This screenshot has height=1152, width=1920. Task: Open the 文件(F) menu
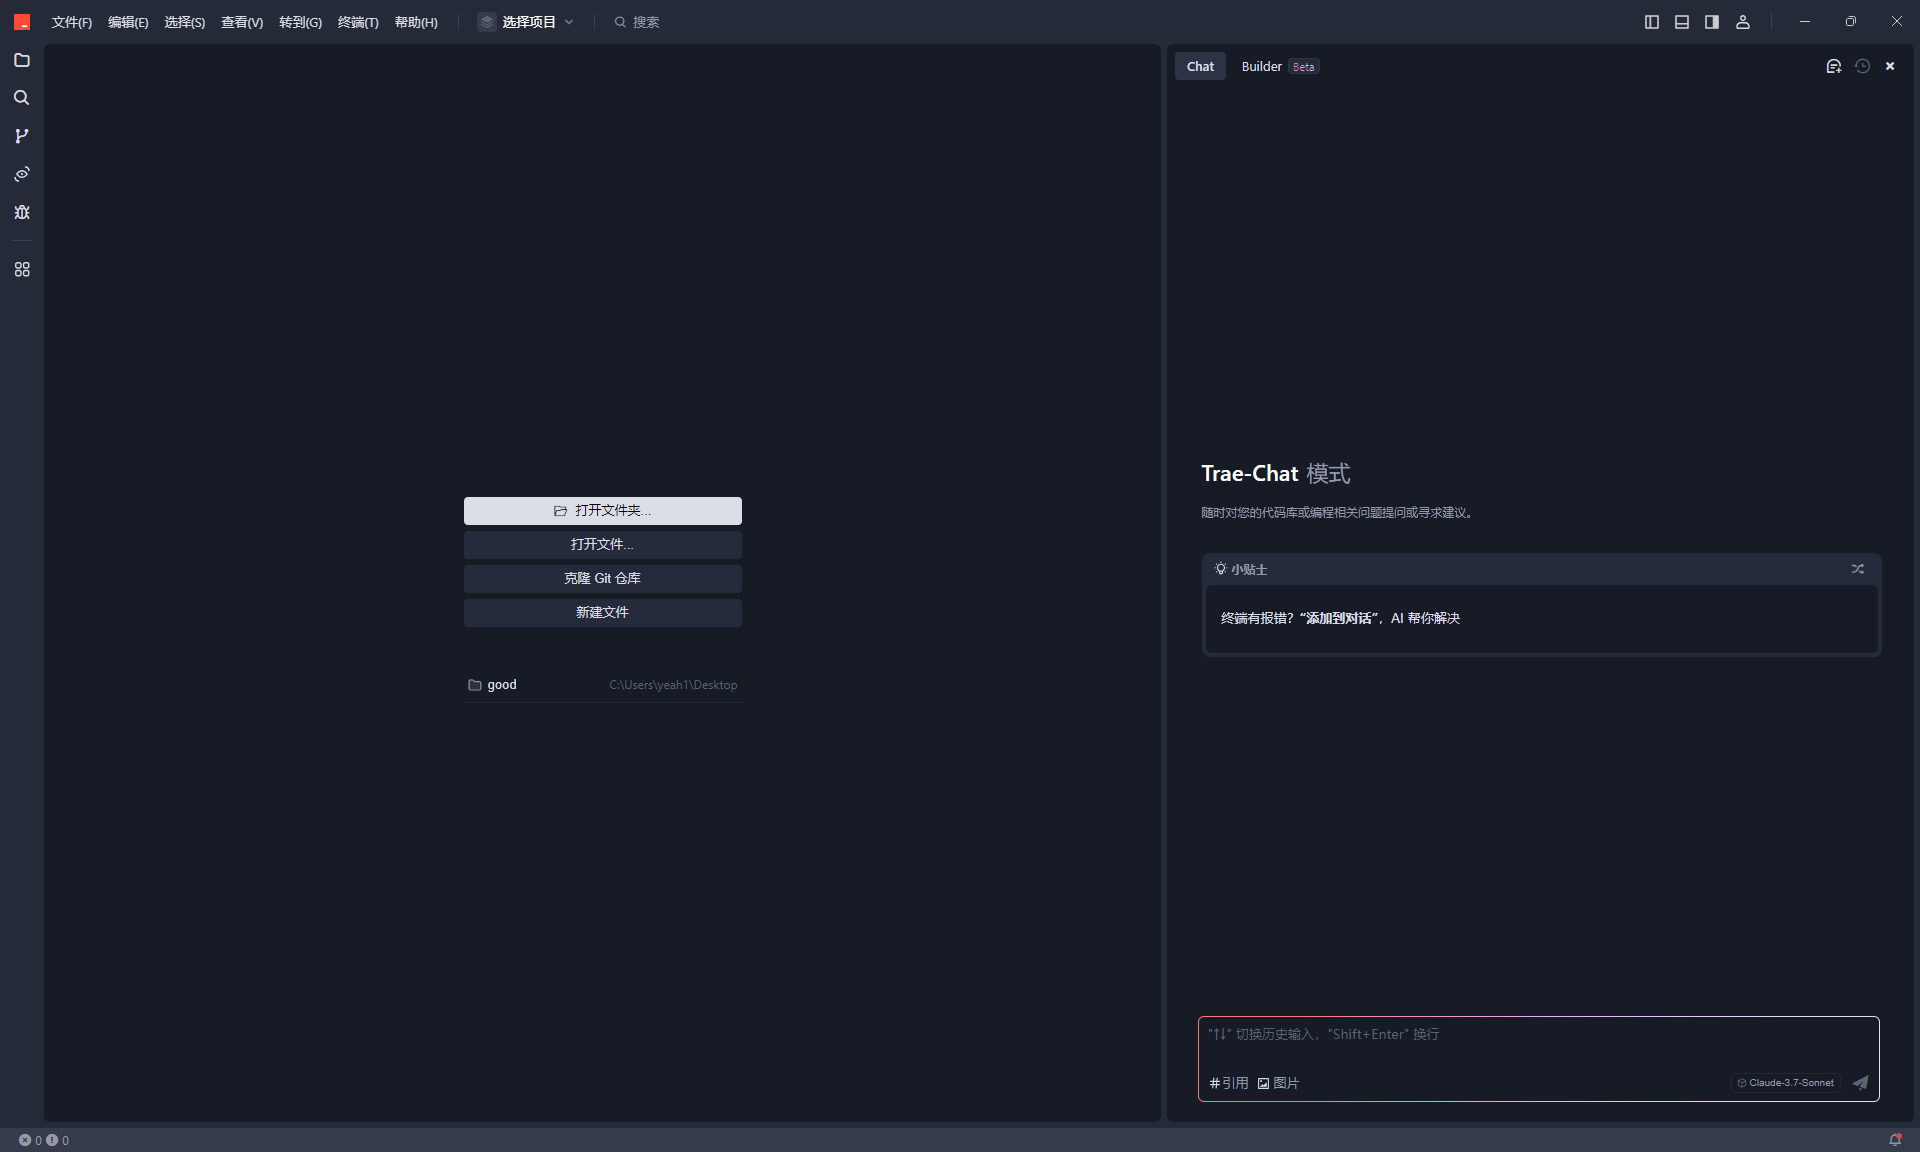(71, 22)
